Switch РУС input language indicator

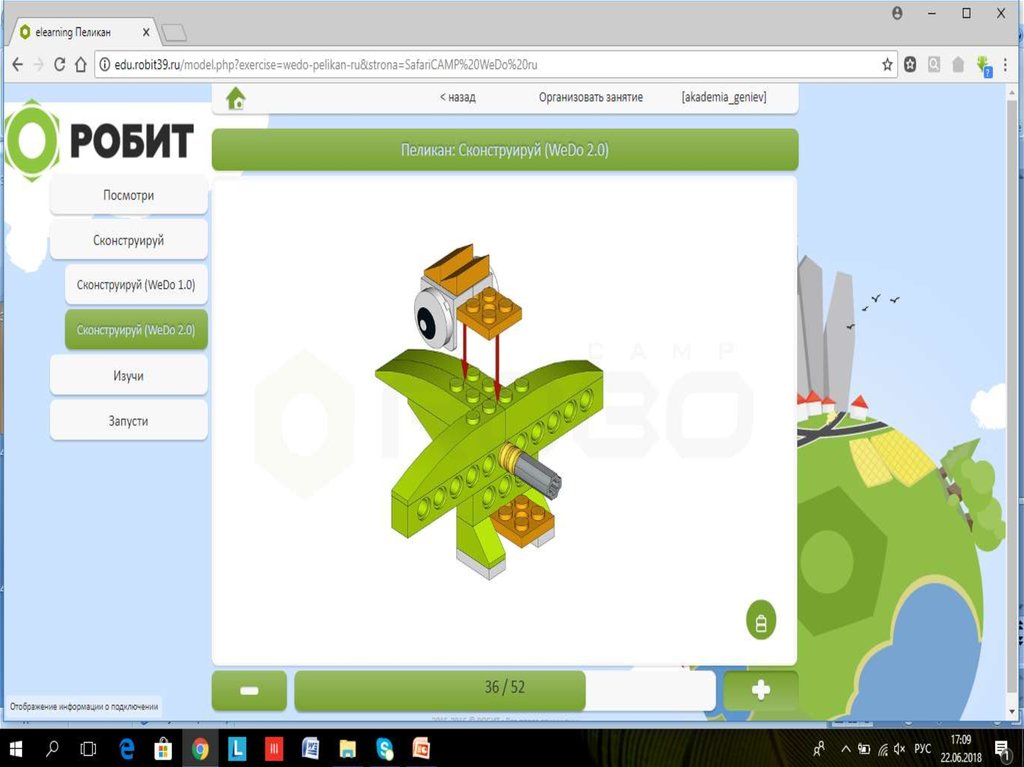tap(922, 749)
